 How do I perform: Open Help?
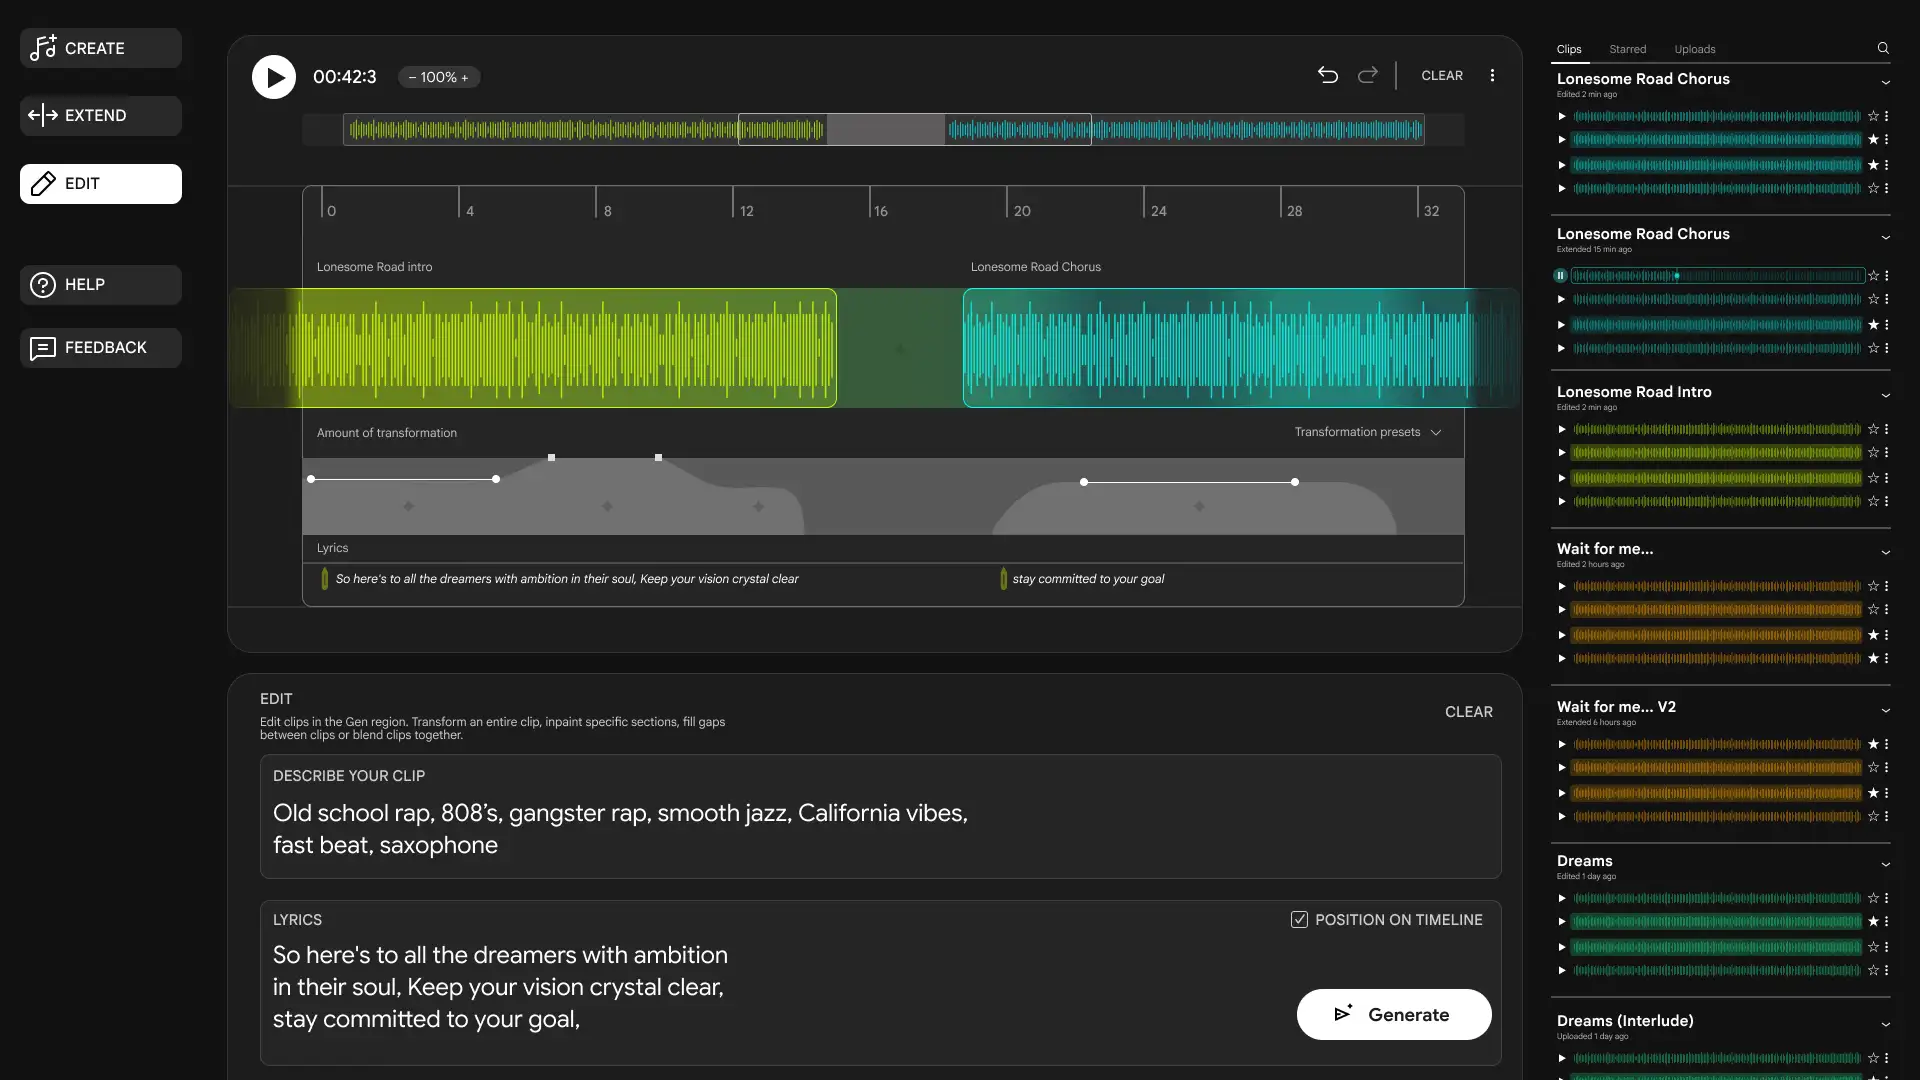tap(101, 285)
